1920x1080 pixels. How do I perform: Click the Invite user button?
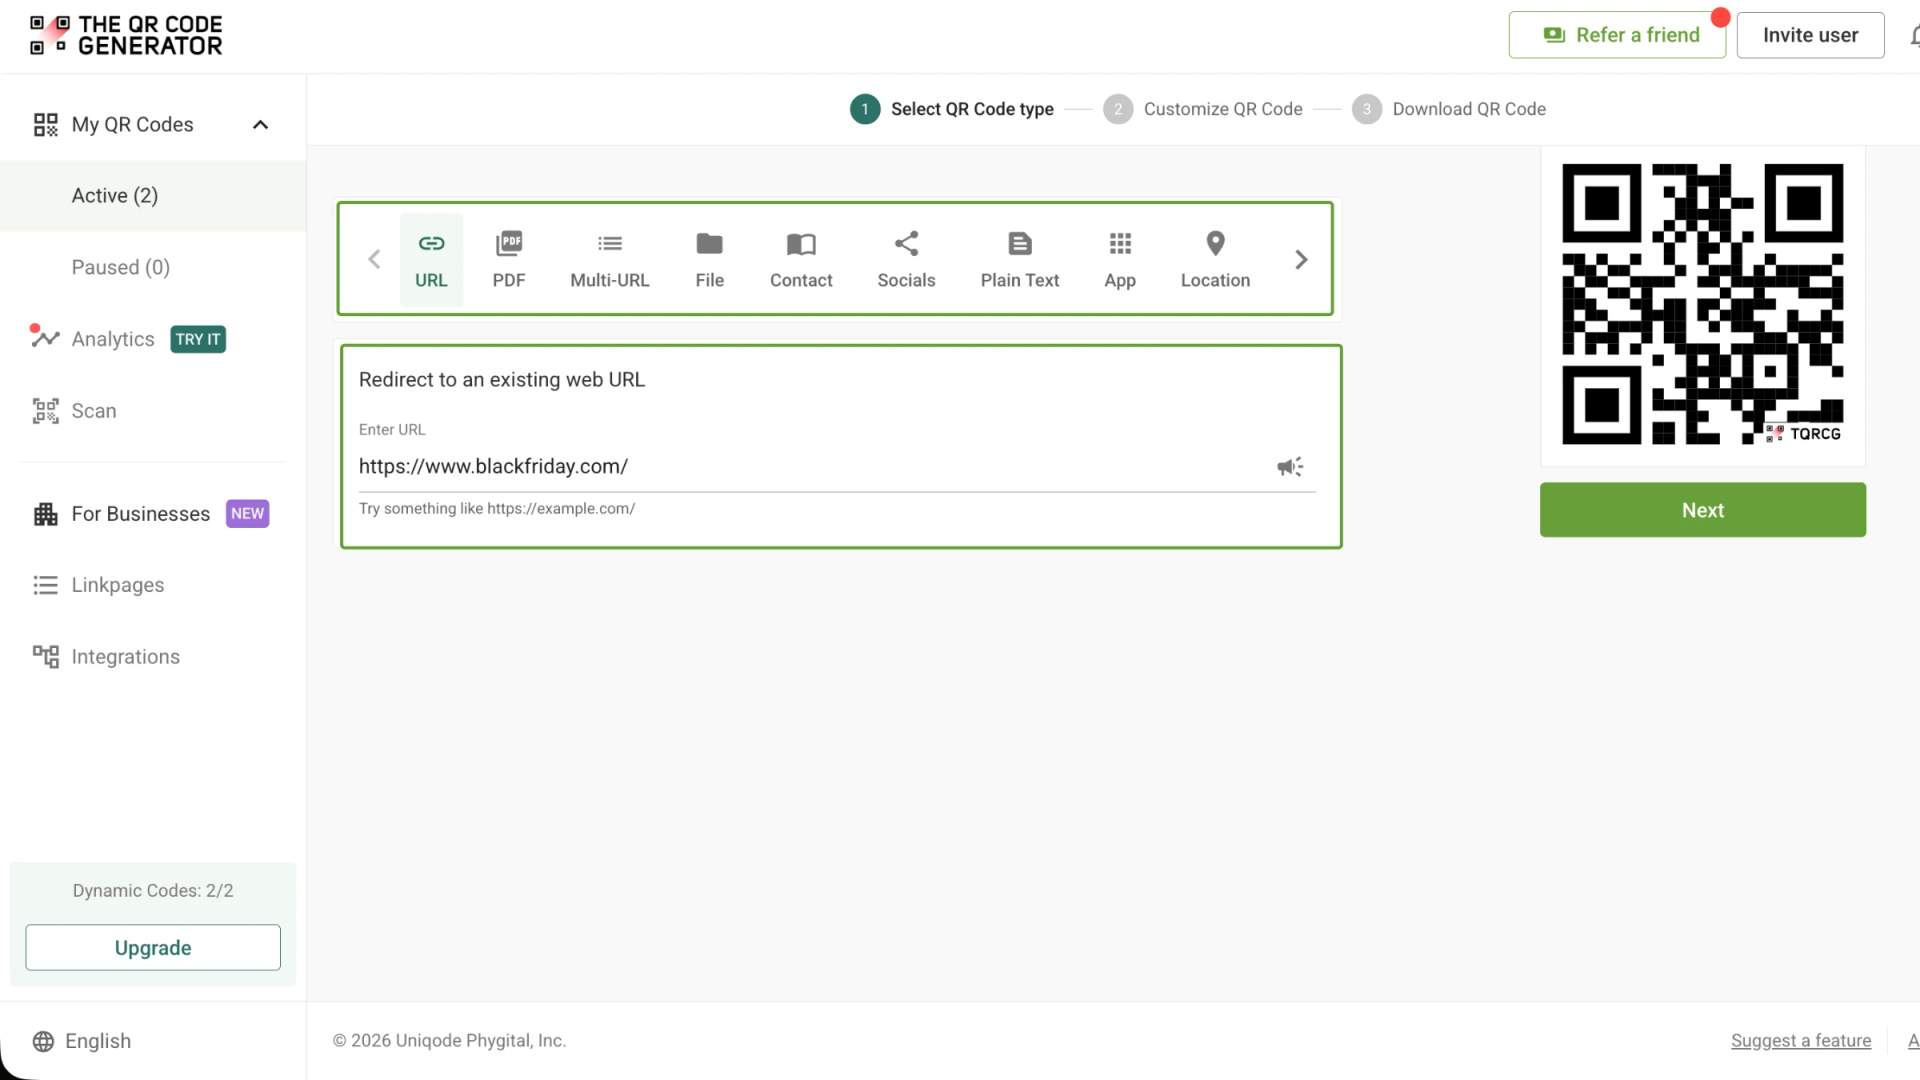coord(1810,35)
